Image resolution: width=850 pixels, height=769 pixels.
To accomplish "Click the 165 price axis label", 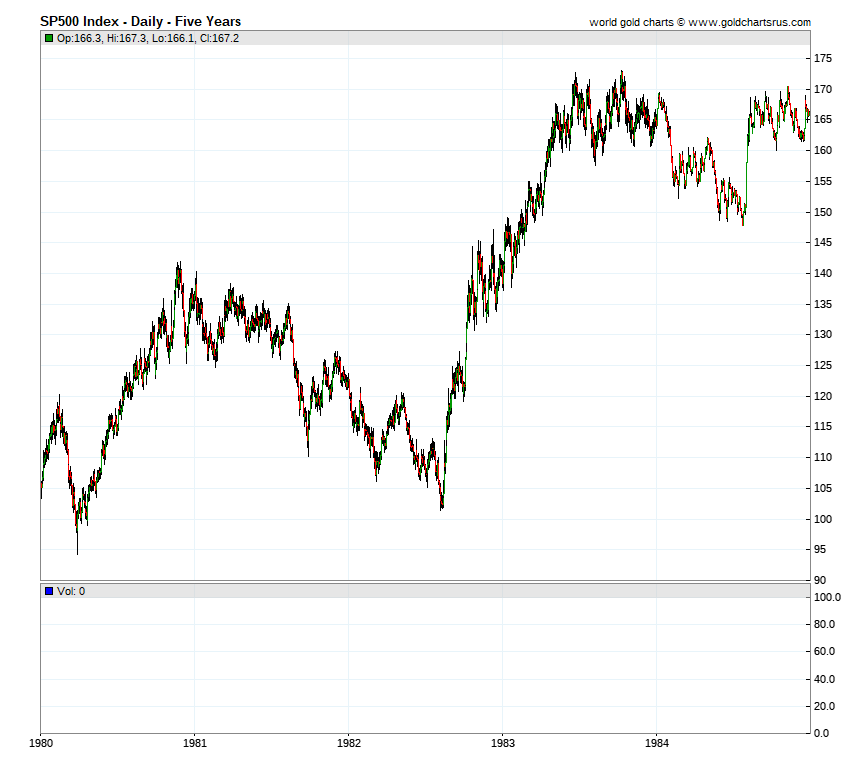I will click(x=823, y=120).
